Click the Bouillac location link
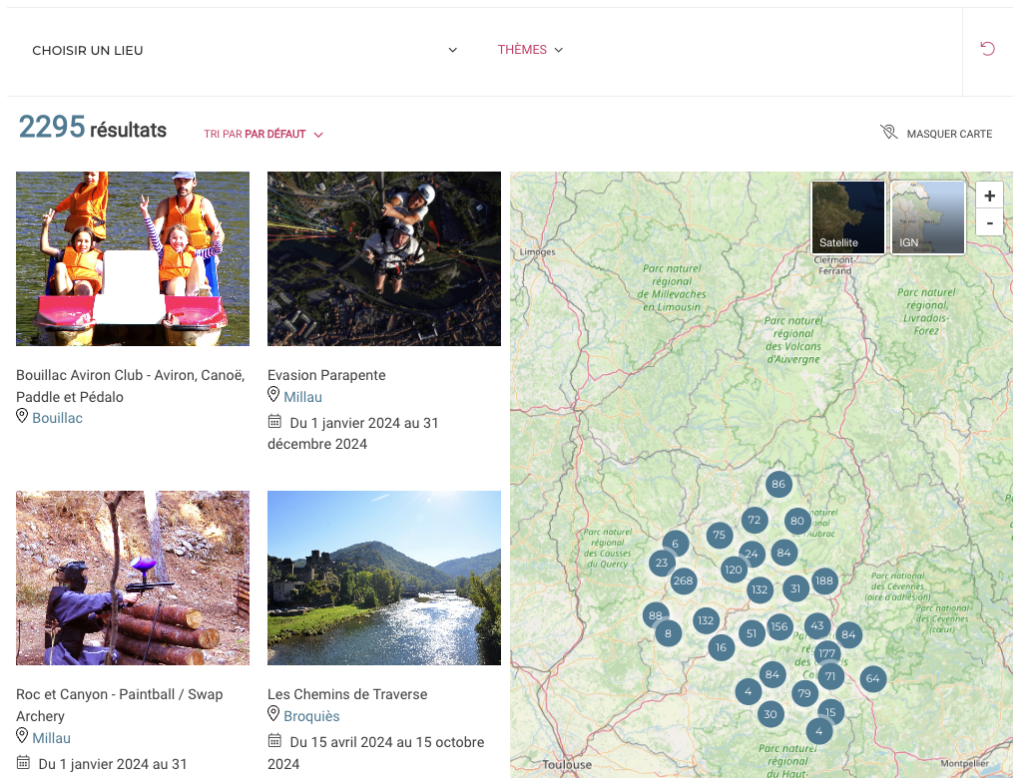Image resolution: width=1024 pixels, height=778 pixels. [x=57, y=418]
